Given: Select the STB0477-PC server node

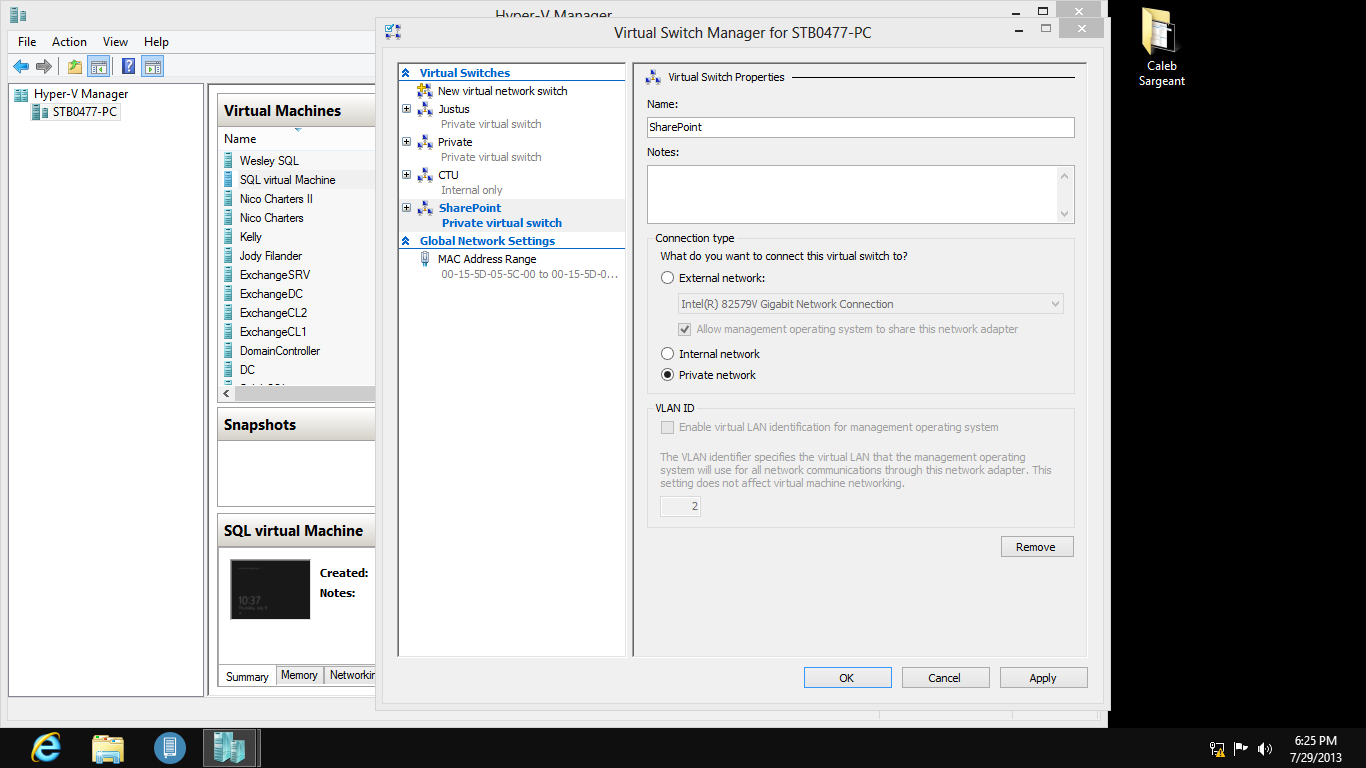Looking at the screenshot, I should [x=85, y=112].
